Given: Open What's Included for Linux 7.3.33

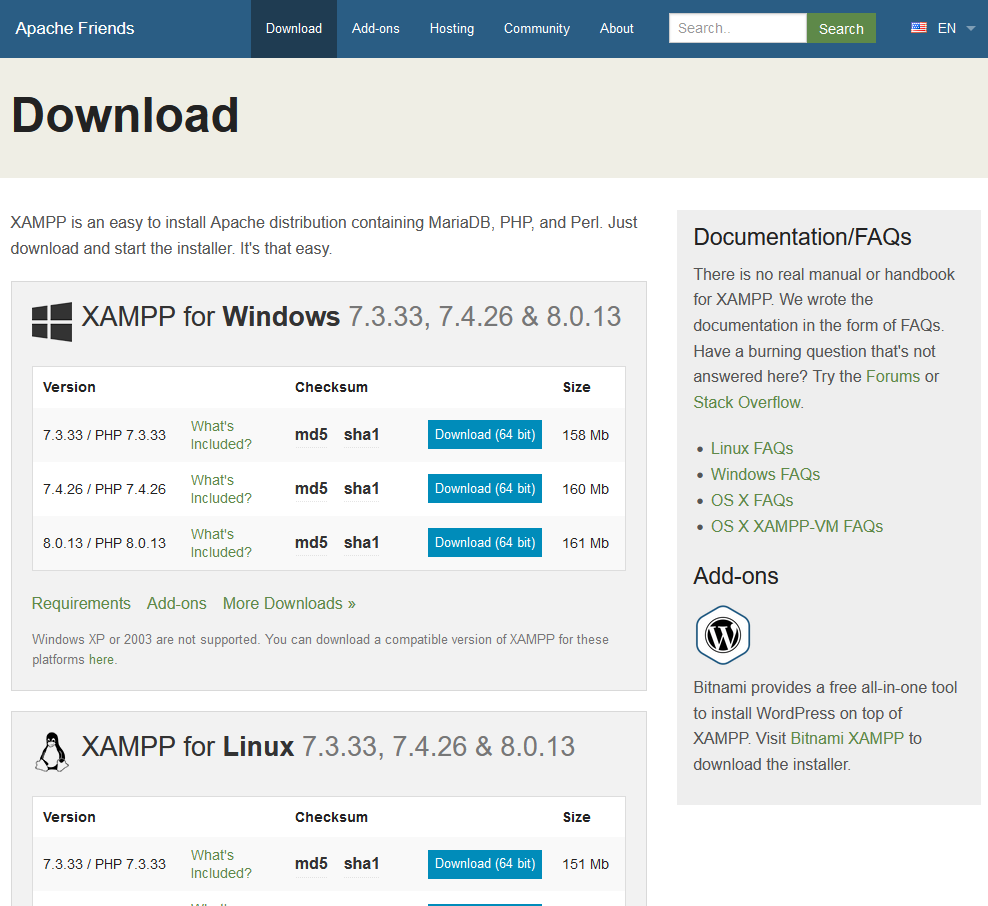Looking at the screenshot, I should (x=221, y=864).
